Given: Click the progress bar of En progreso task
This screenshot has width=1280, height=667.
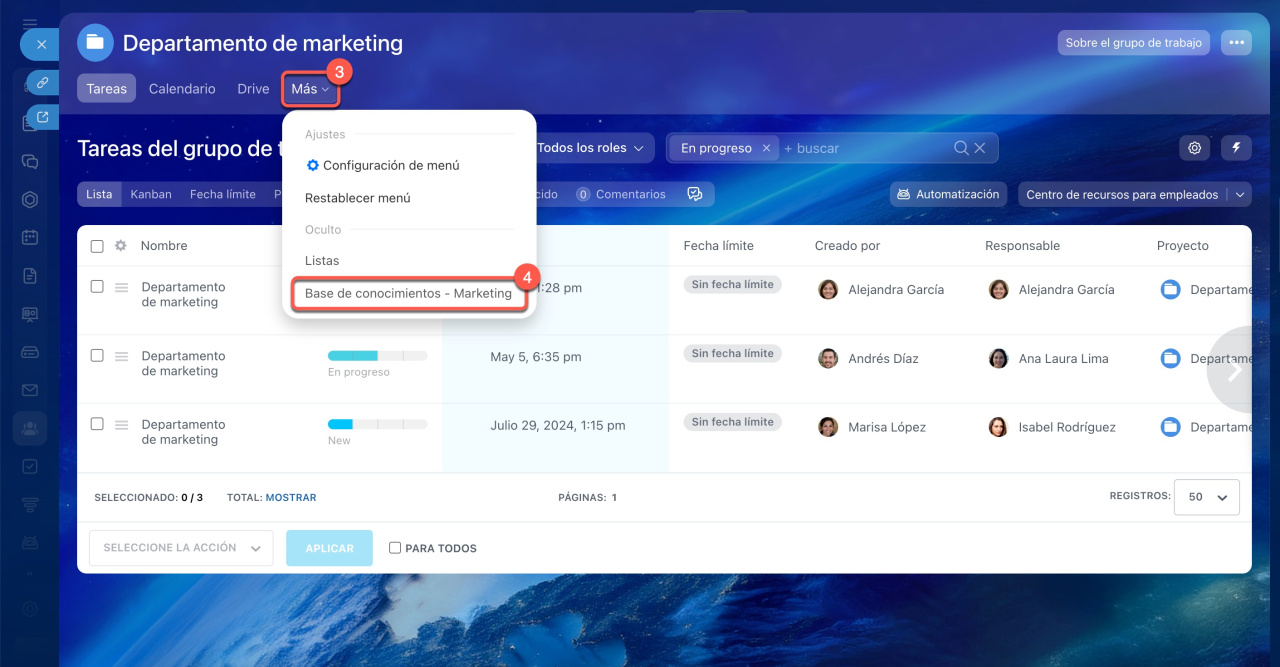Looking at the screenshot, I should tap(377, 355).
